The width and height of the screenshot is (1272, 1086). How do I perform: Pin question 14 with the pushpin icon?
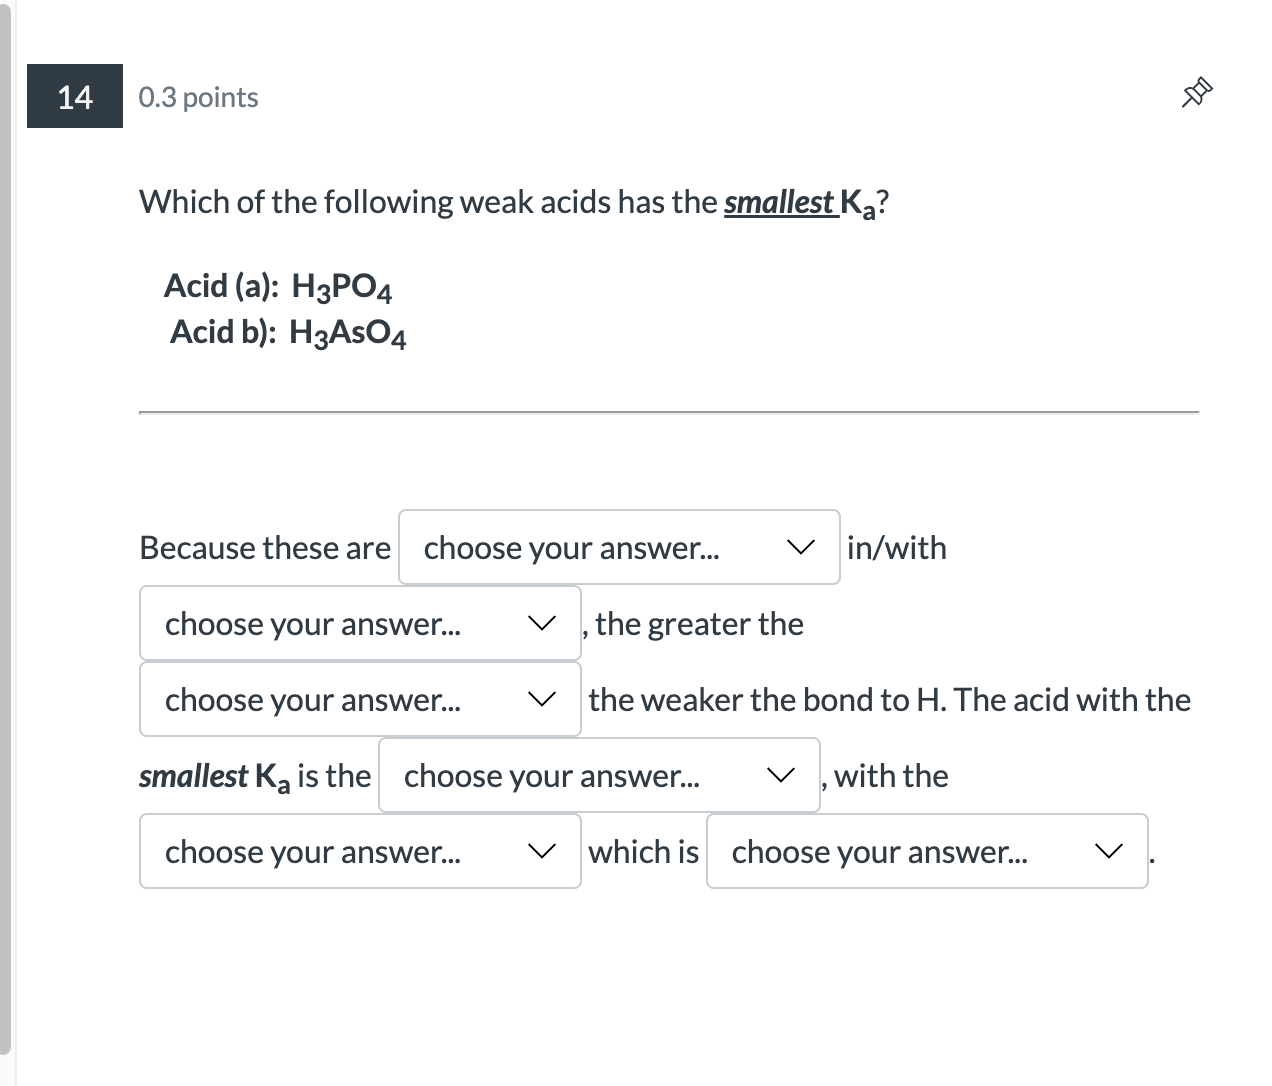[x=1197, y=95]
